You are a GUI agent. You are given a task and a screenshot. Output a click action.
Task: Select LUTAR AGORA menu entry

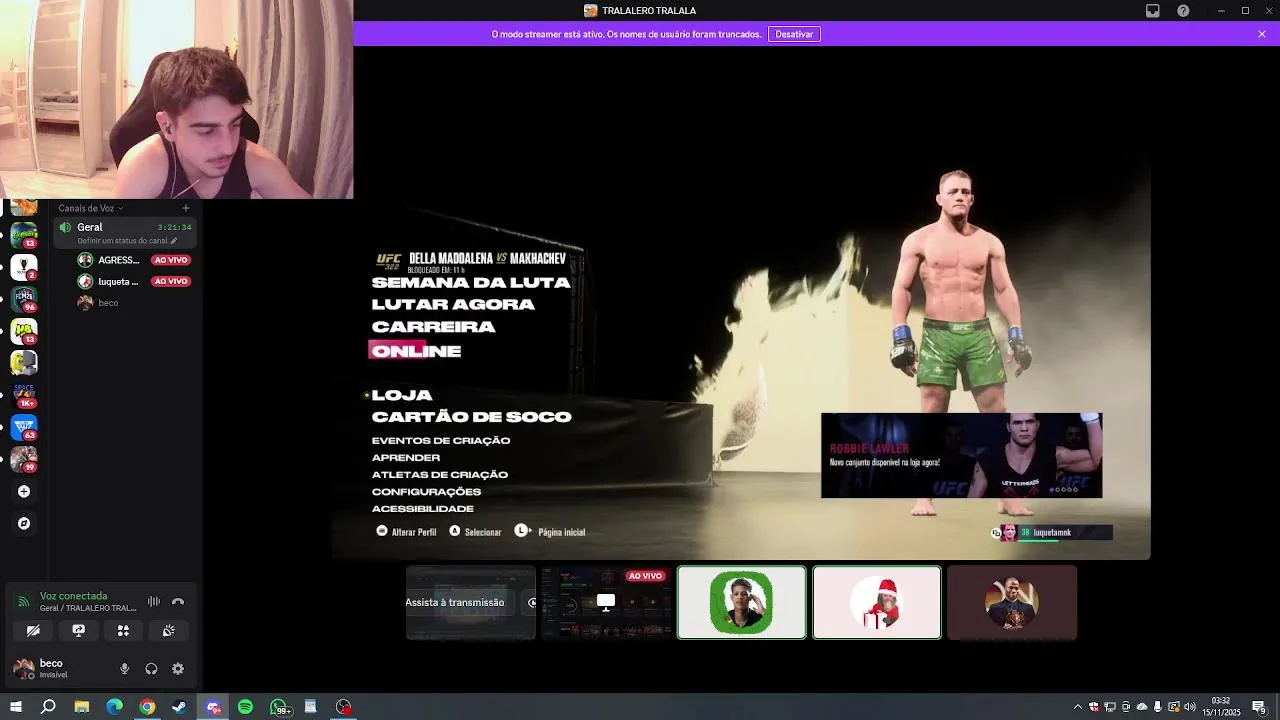(x=453, y=305)
